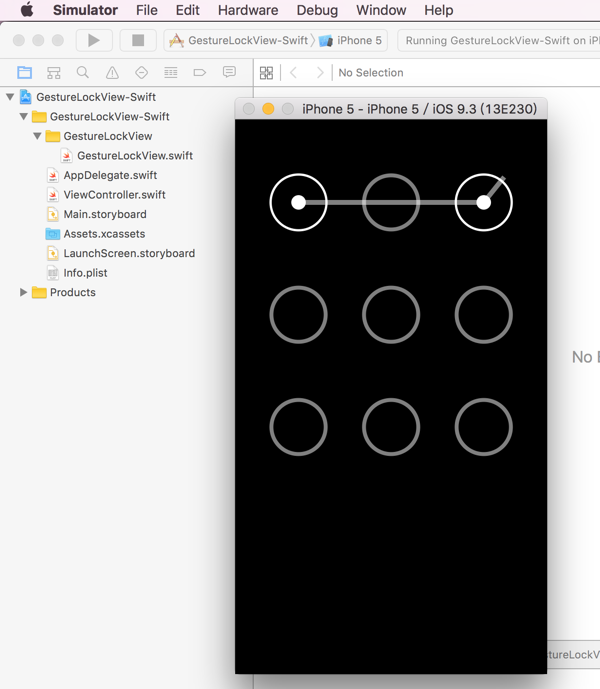Screen dimensions: 600x689
Task: Show the Find navigator
Action: (83, 73)
